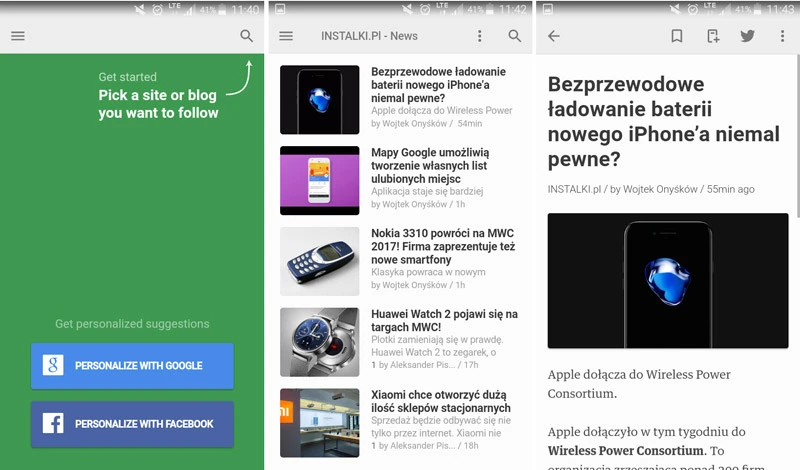This screenshot has width=800, height=470.
Task: Open headline 'Bezprzewodowe ładowanie baterii' in list
Action: coord(438,85)
